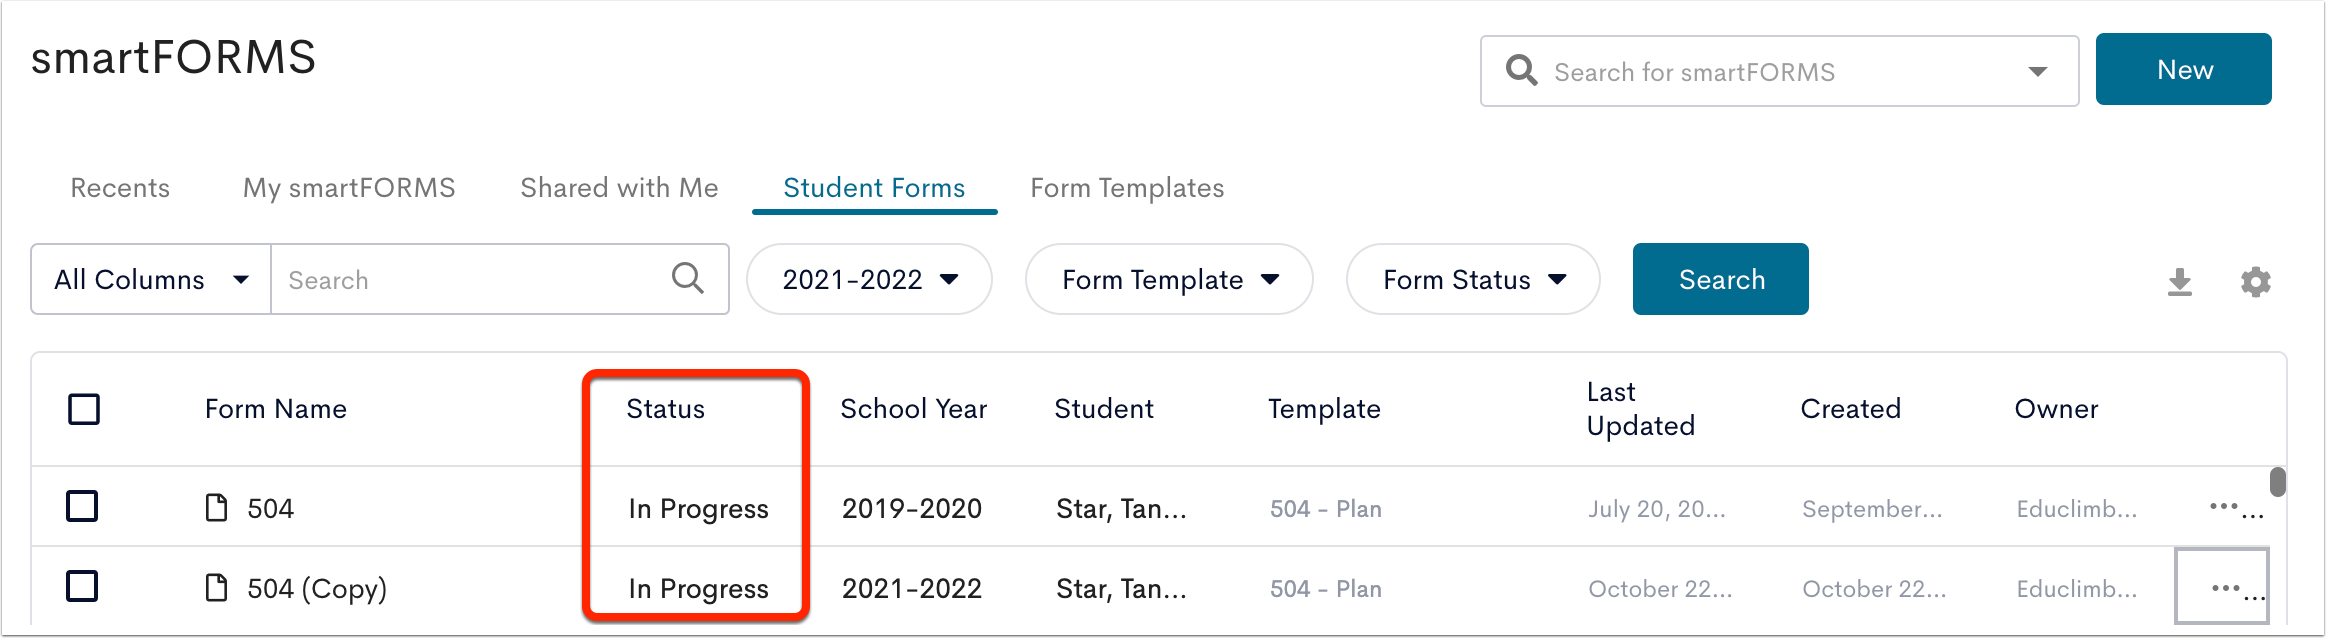Image resolution: width=2326 pixels, height=638 pixels.
Task: Open table settings with the gear icon
Action: click(x=2255, y=282)
